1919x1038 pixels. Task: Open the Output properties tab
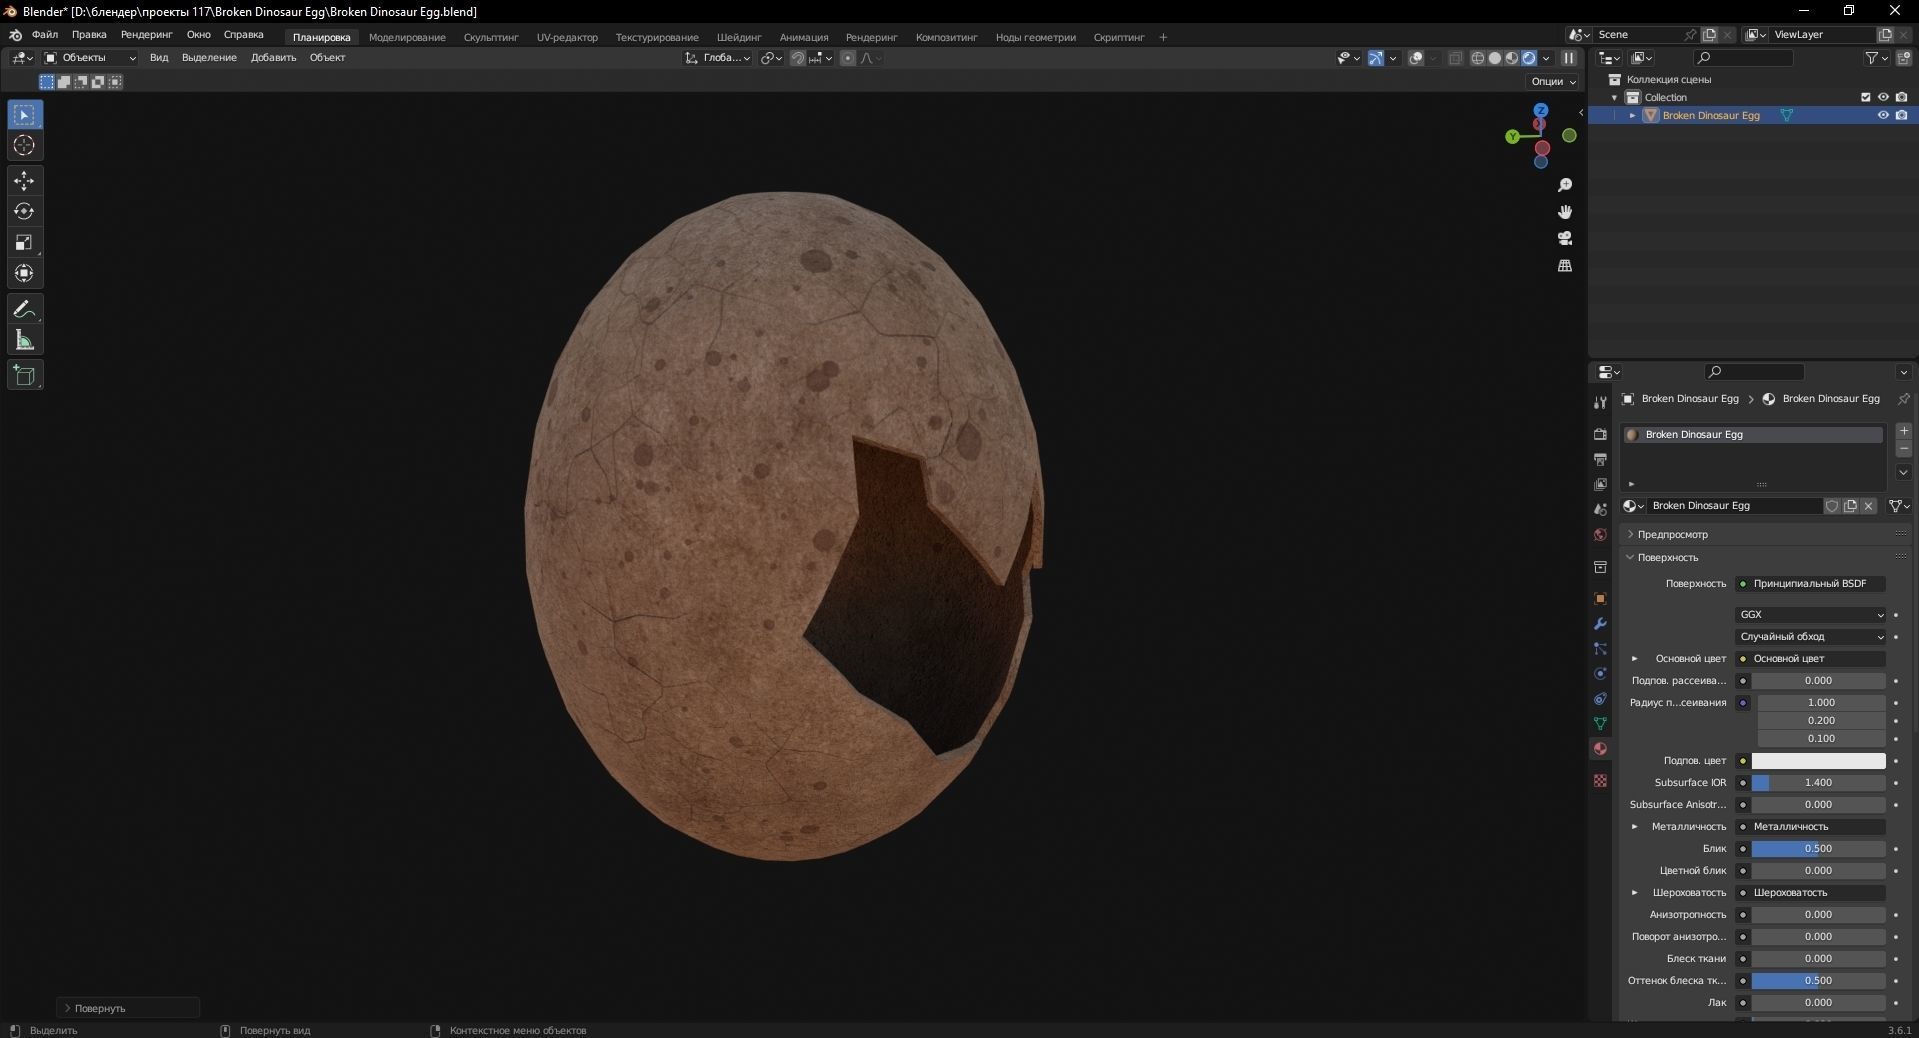pyautogui.click(x=1600, y=459)
